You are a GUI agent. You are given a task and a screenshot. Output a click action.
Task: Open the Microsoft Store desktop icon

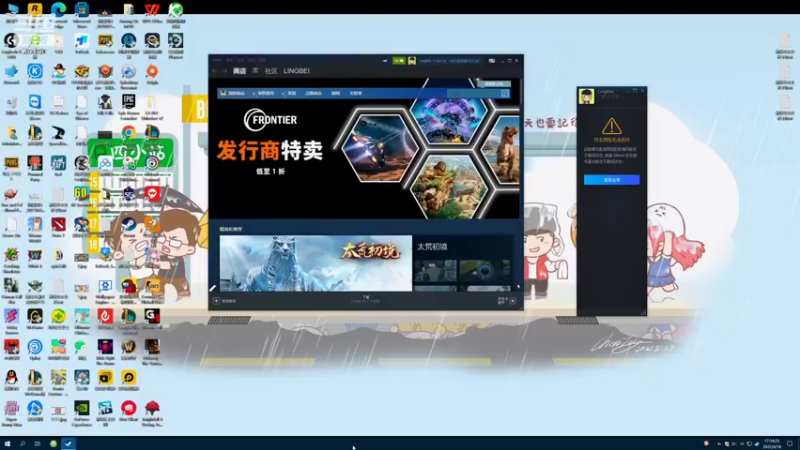[82, 9]
